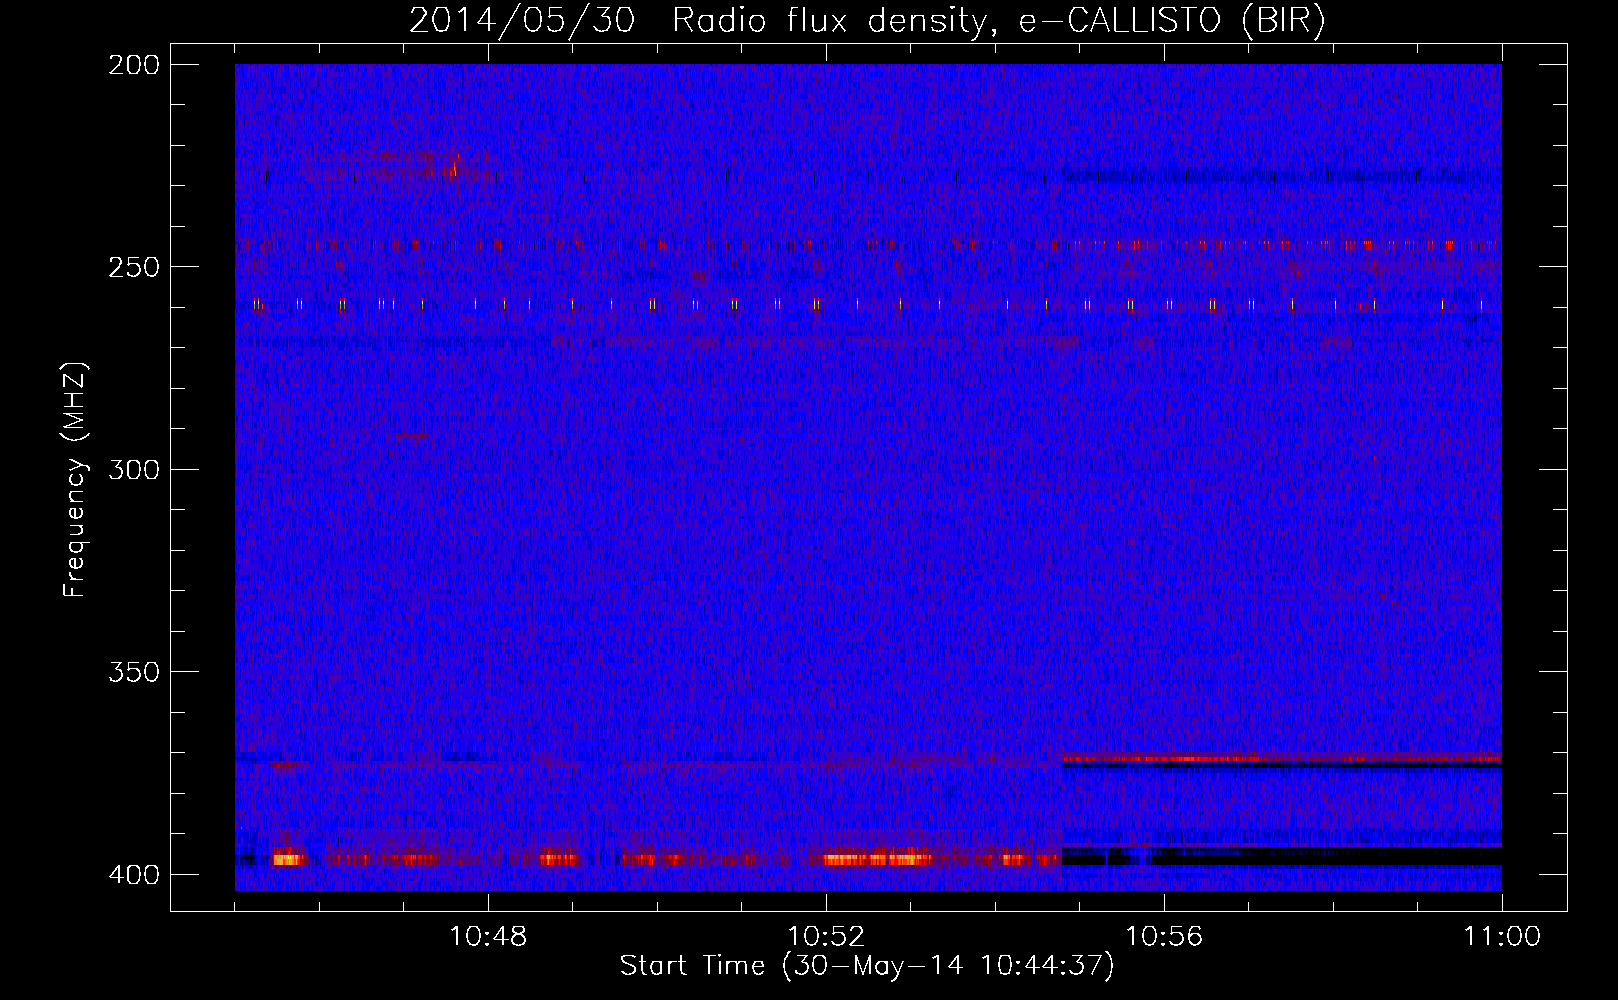The image size is (1618, 1000).
Task: Click the 400 frequency tick label
Action: (x=134, y=875)
